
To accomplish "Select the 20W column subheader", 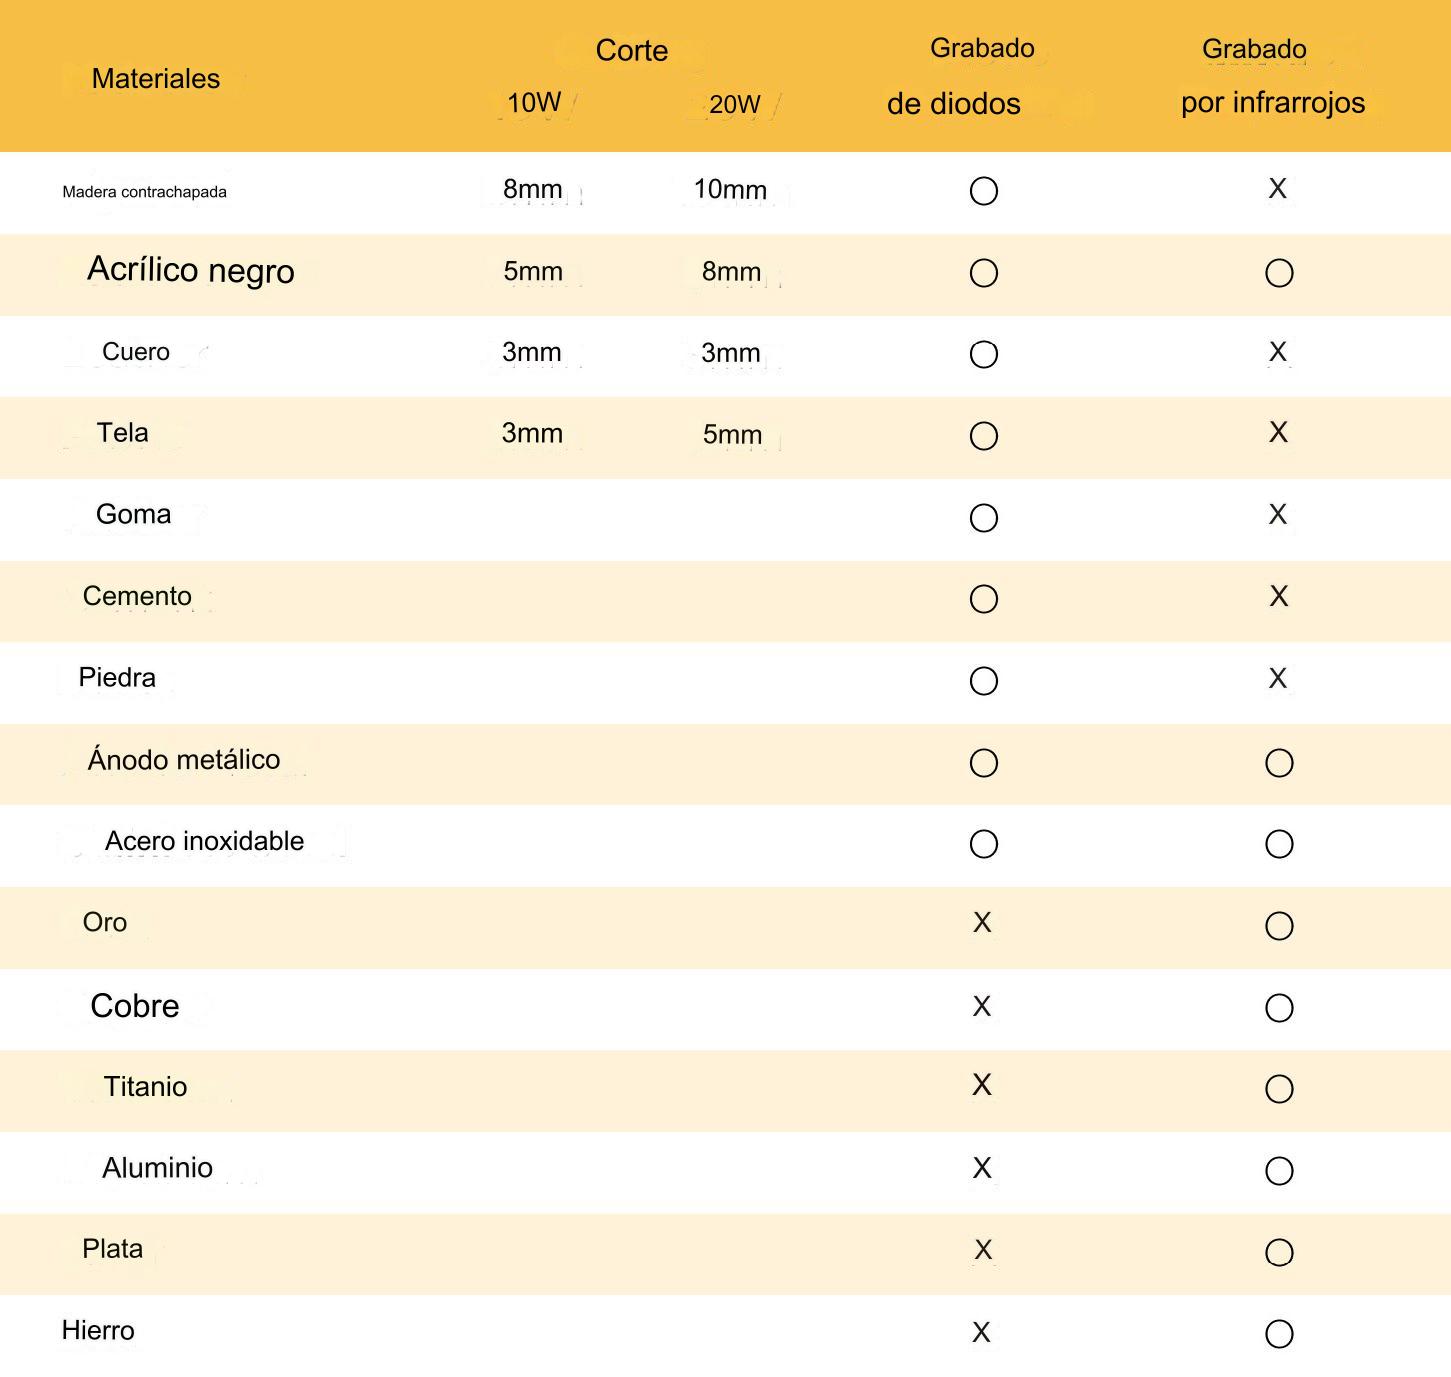I will (734, 104).
